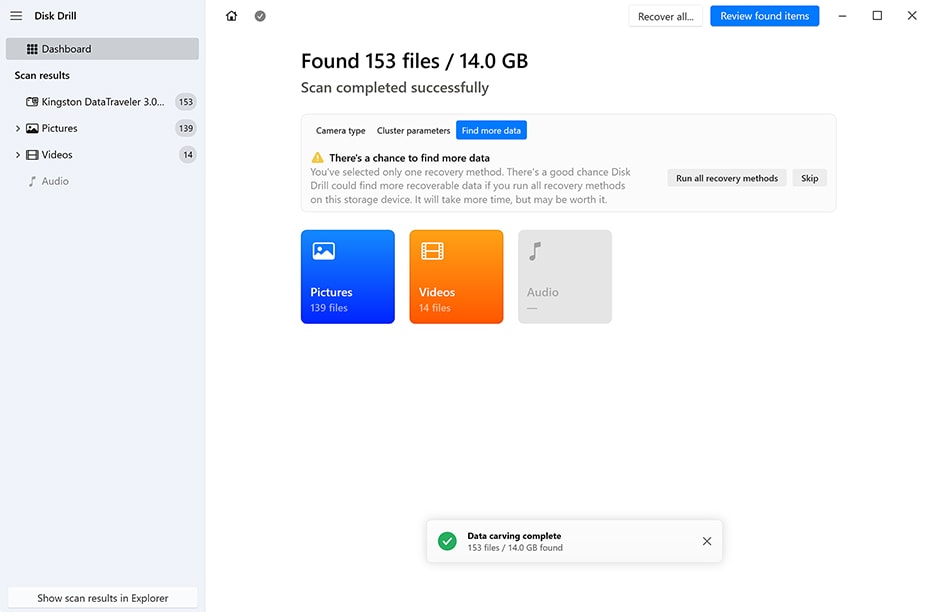Viewport: 928px width, 612px height.
Task: Open the orange Videos 14 files tile
Action: 456,277
